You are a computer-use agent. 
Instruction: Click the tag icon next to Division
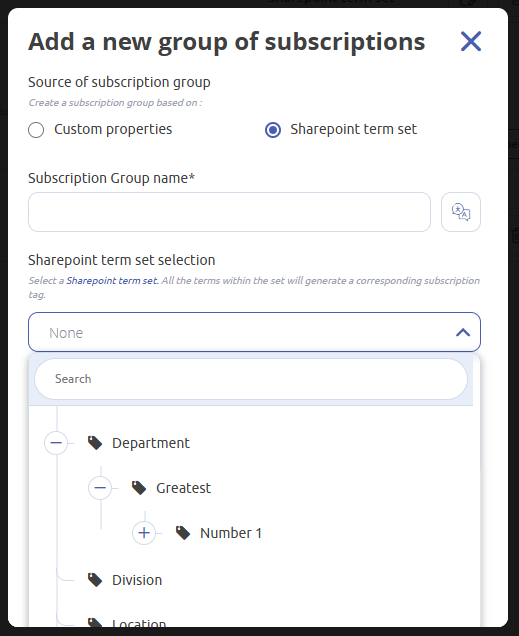(x=95, y=580)
